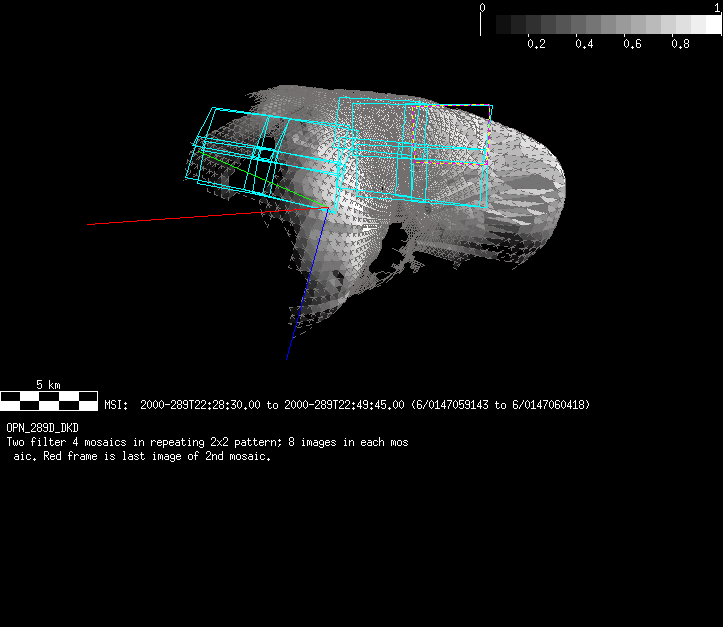Click the 0.4 tick label on colorbar

point(585,44)
